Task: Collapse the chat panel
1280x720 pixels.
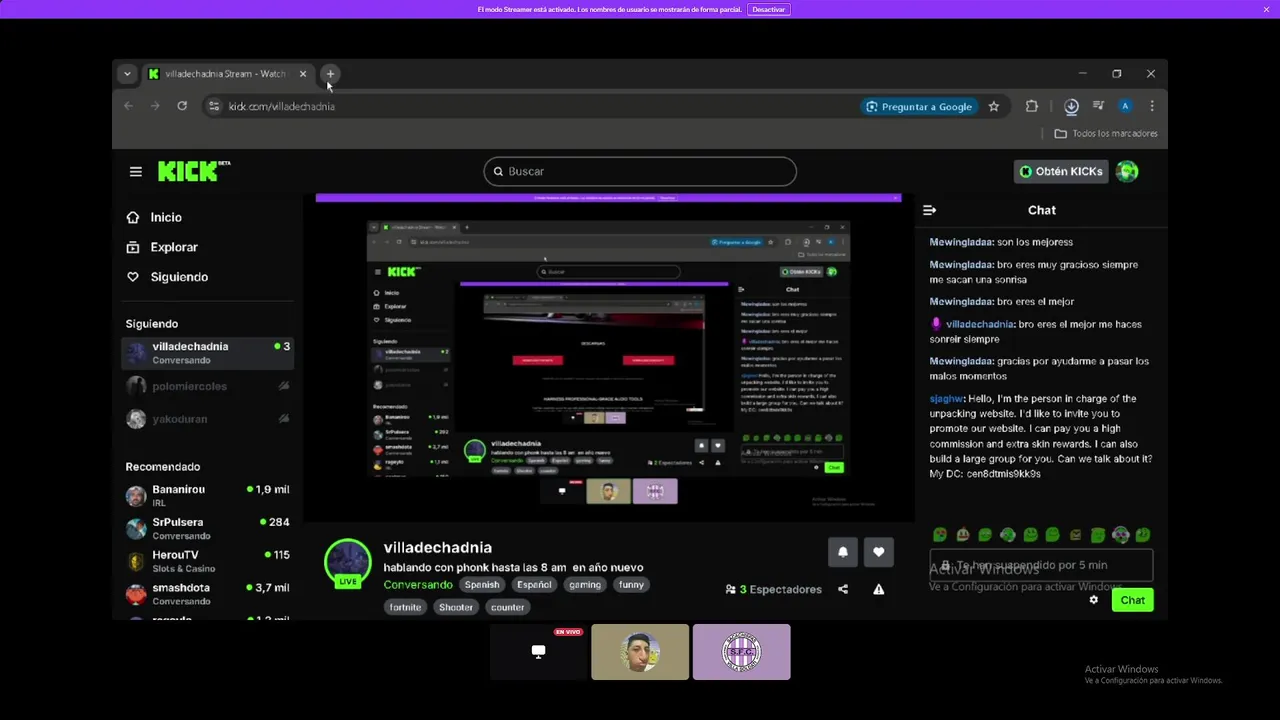Action: (929, 210)
